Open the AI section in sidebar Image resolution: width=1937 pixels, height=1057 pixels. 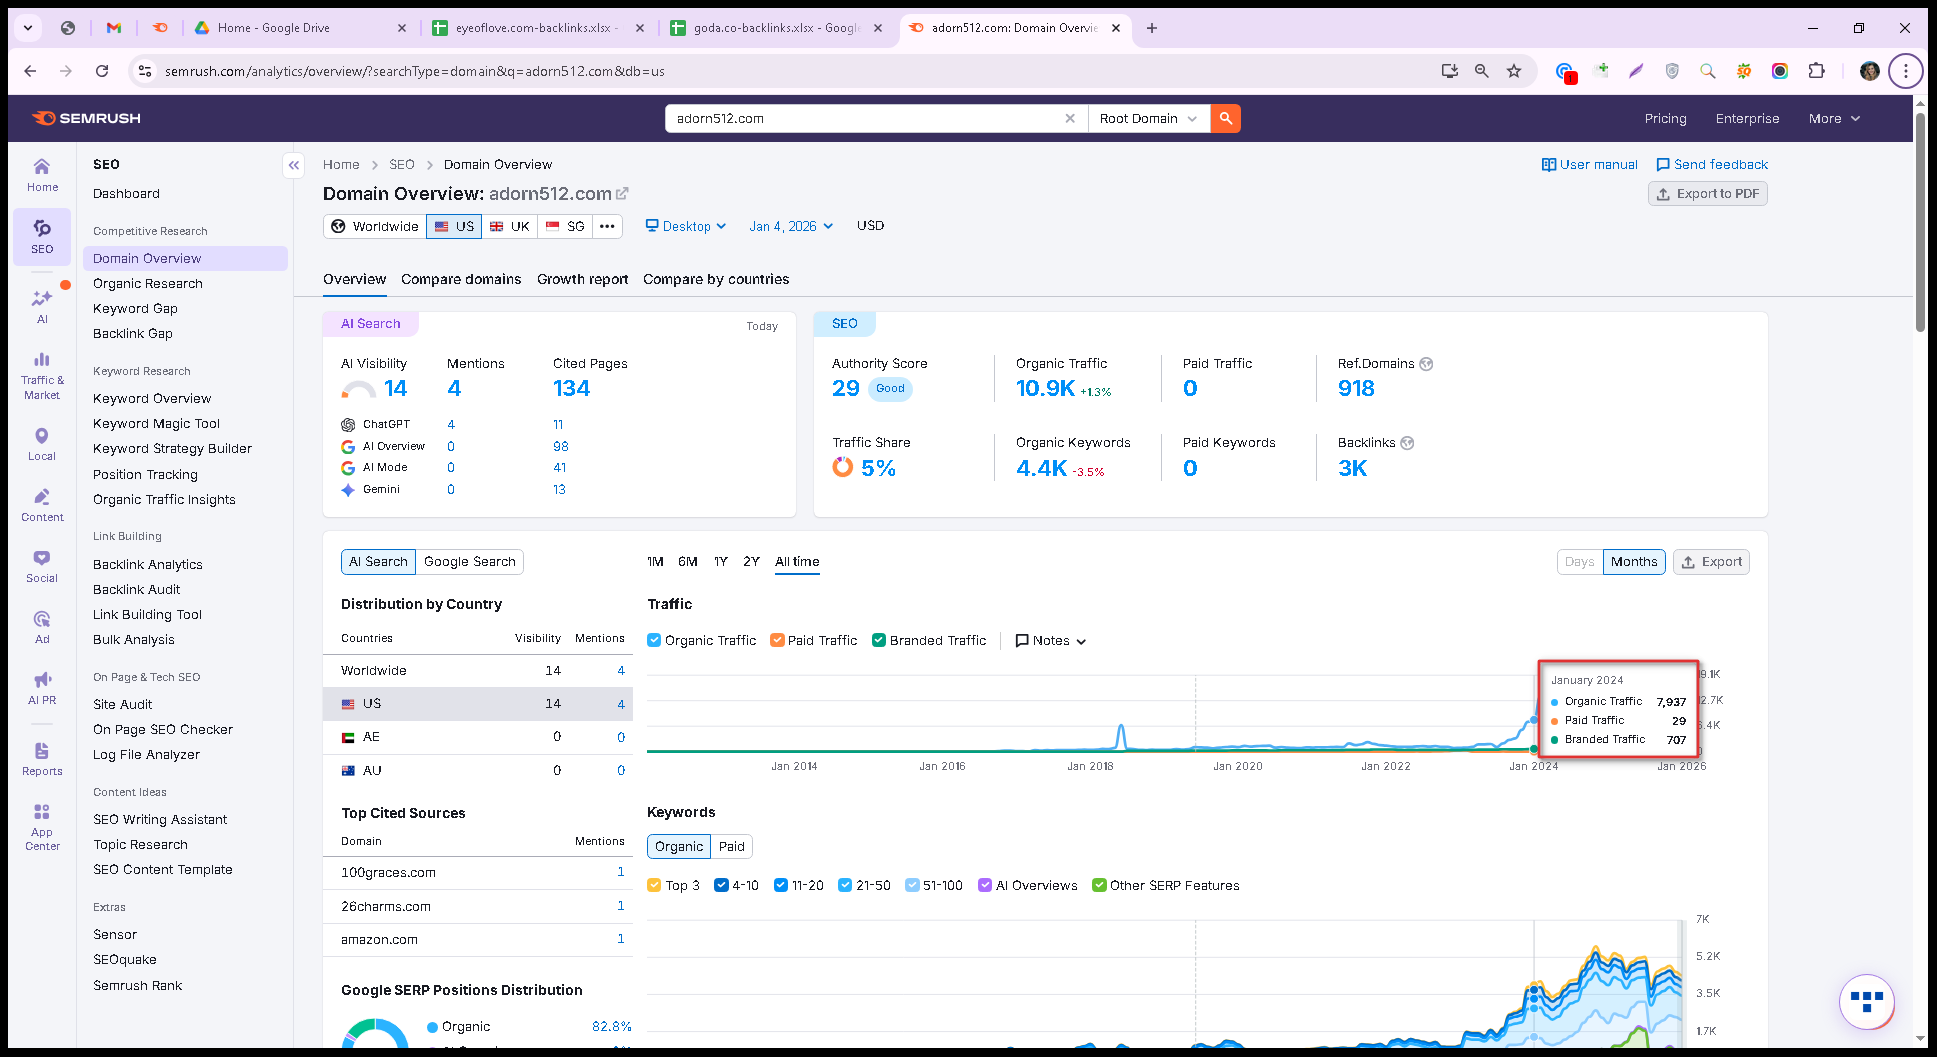42,305
